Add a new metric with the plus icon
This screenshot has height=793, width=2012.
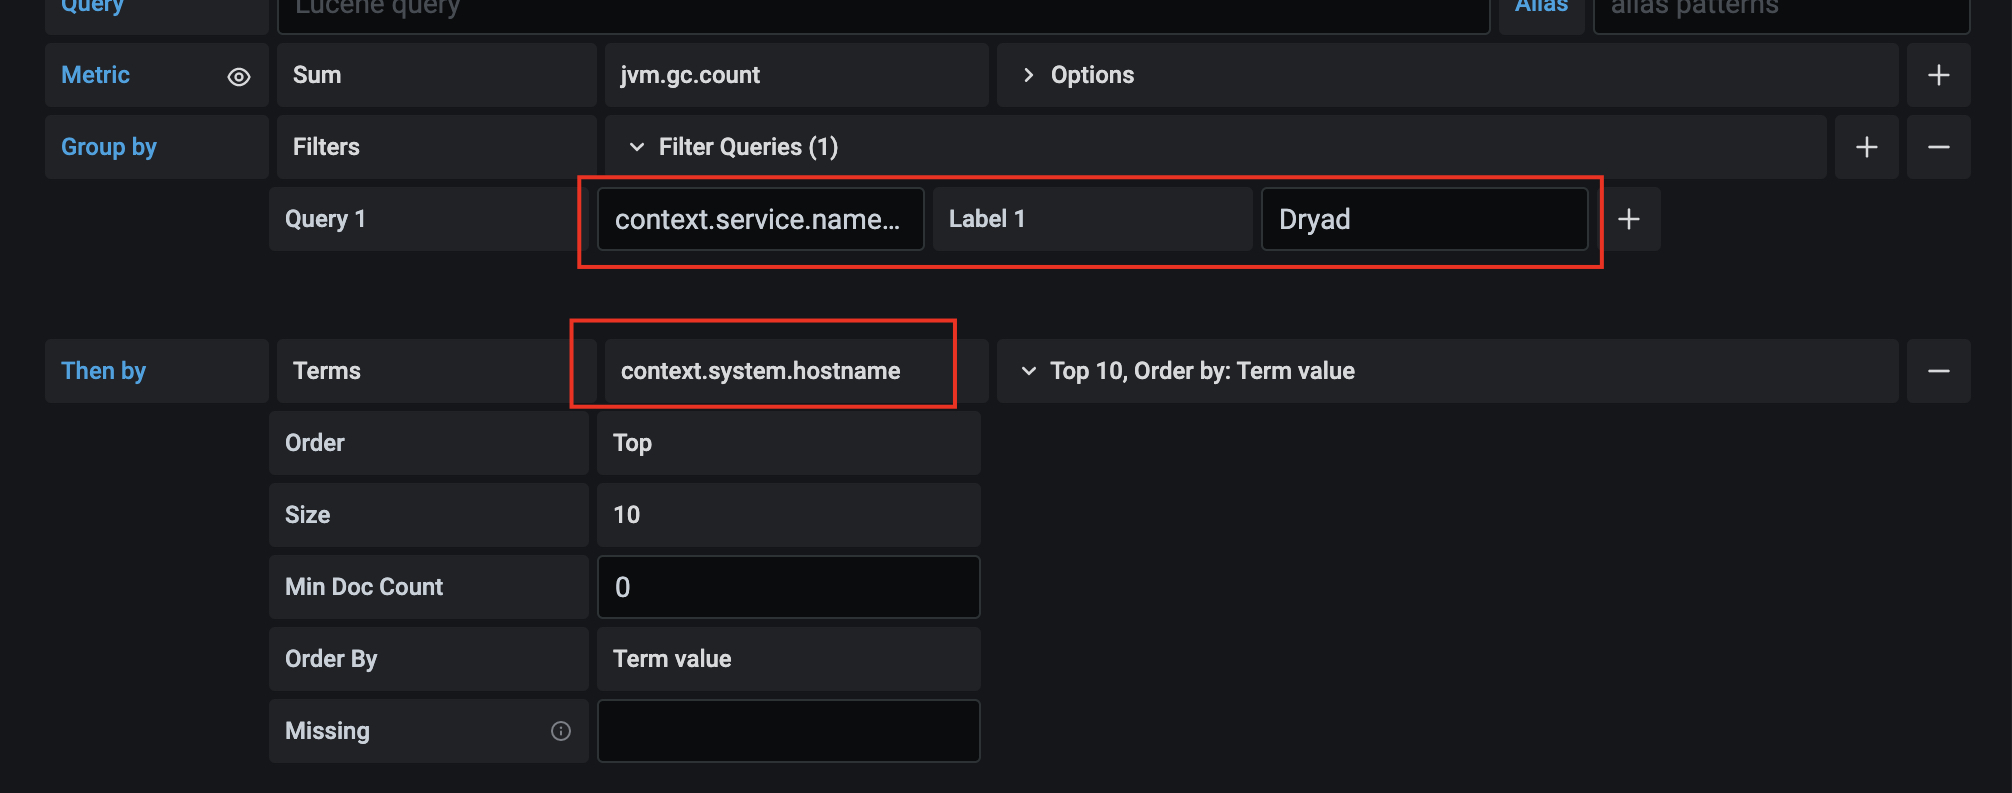tap(1938, 74)
